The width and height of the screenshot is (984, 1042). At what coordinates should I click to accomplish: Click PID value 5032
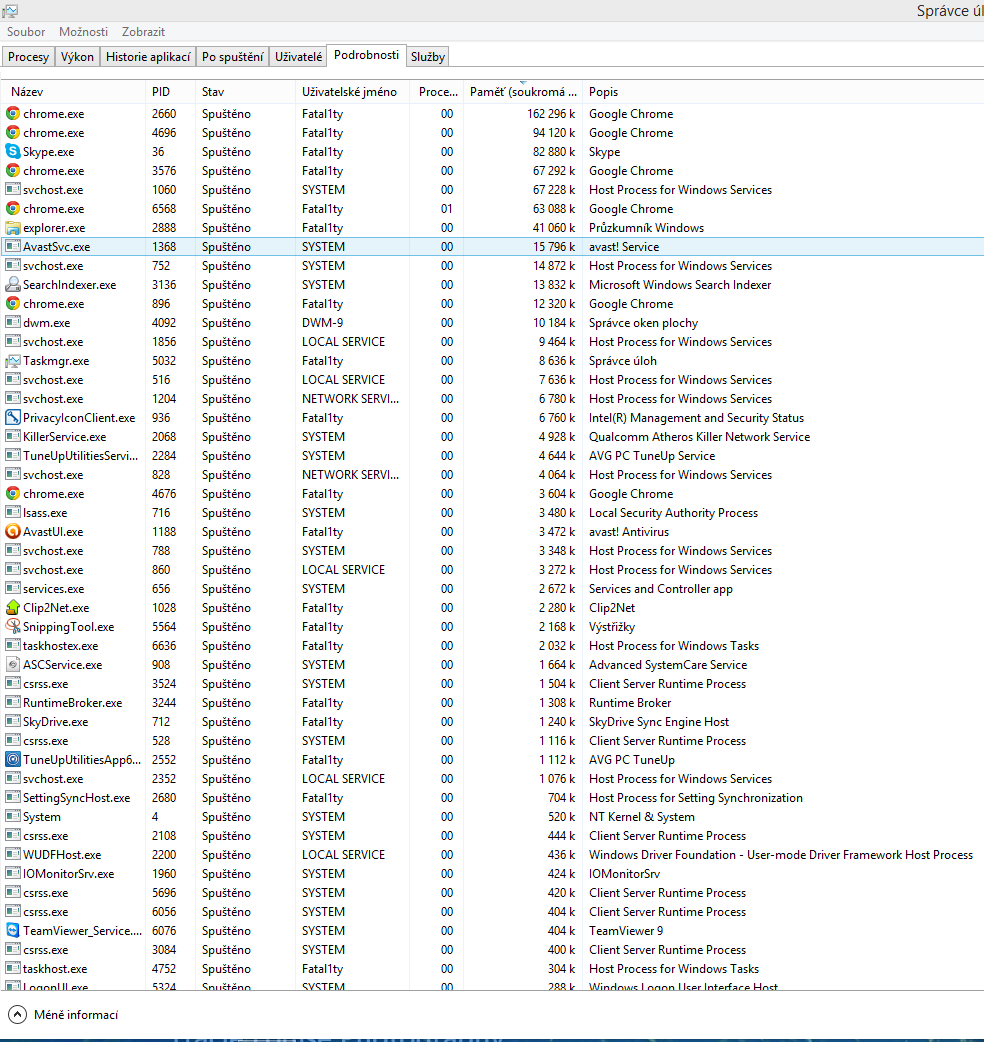pyautogui.click(x=164, y=361)
